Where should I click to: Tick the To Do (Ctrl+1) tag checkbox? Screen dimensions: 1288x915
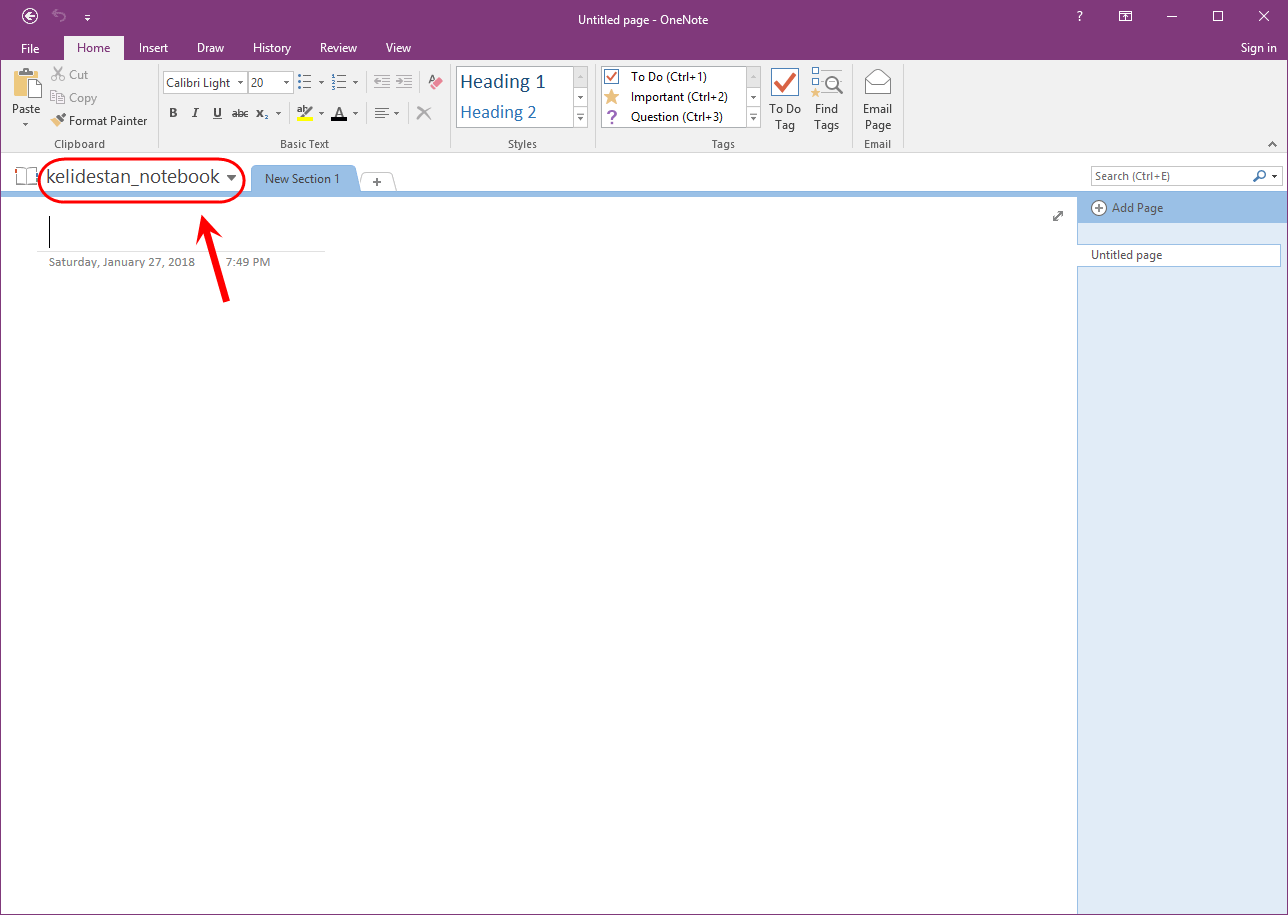click(x=612, y=77)
